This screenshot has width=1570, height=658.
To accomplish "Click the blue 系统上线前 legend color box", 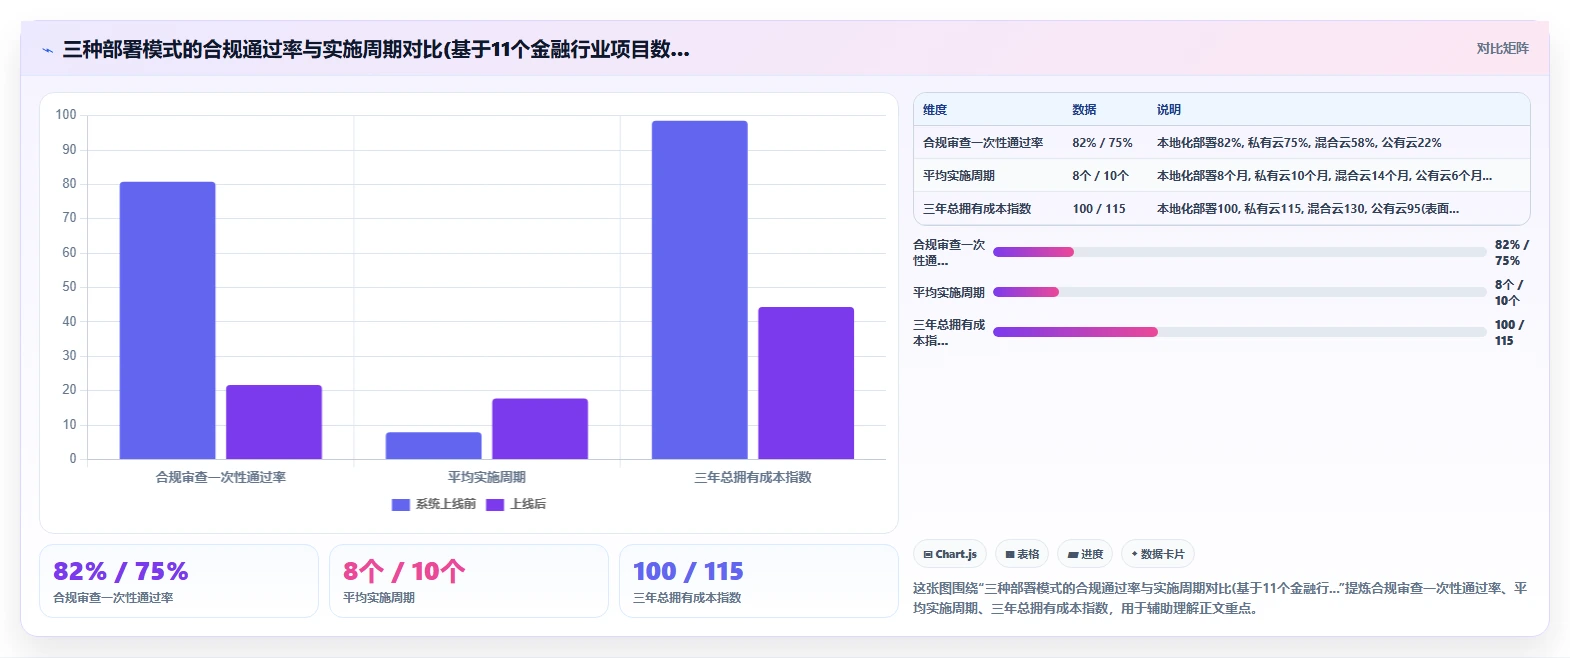I will pyautogui.click(x=401, y=504).
